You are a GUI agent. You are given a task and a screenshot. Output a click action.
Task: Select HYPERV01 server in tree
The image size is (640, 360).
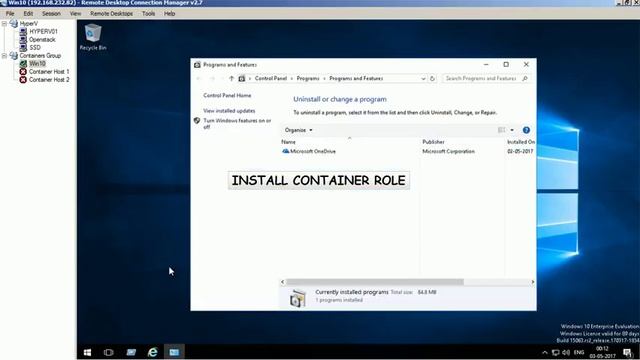tap(43, 31)
